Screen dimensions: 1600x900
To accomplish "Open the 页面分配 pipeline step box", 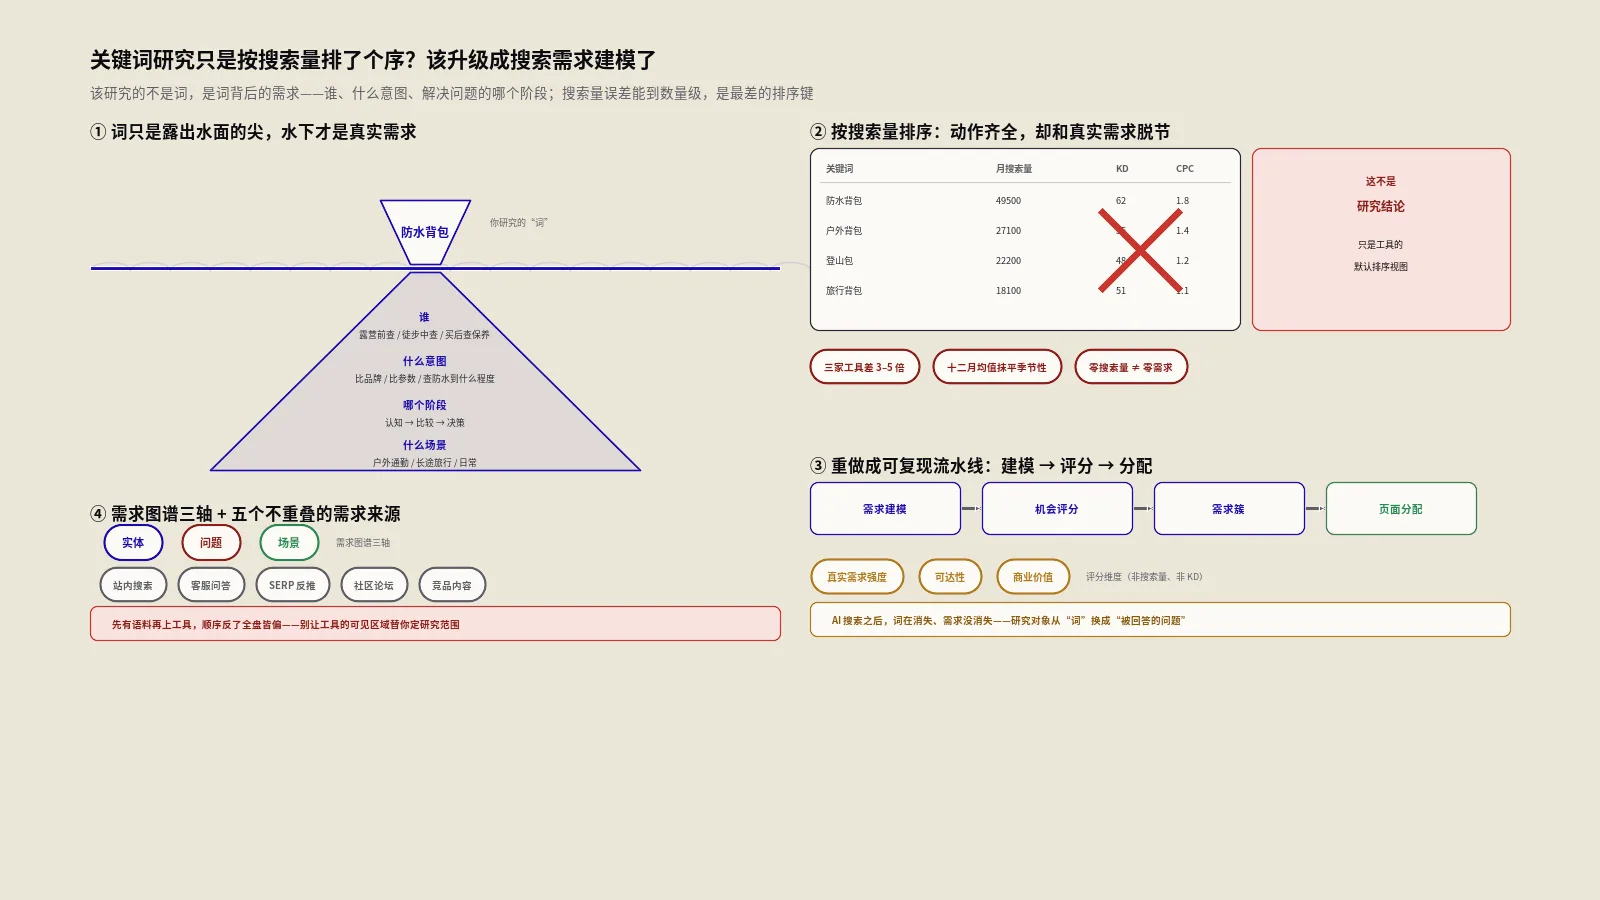I will coord(1401,509).
